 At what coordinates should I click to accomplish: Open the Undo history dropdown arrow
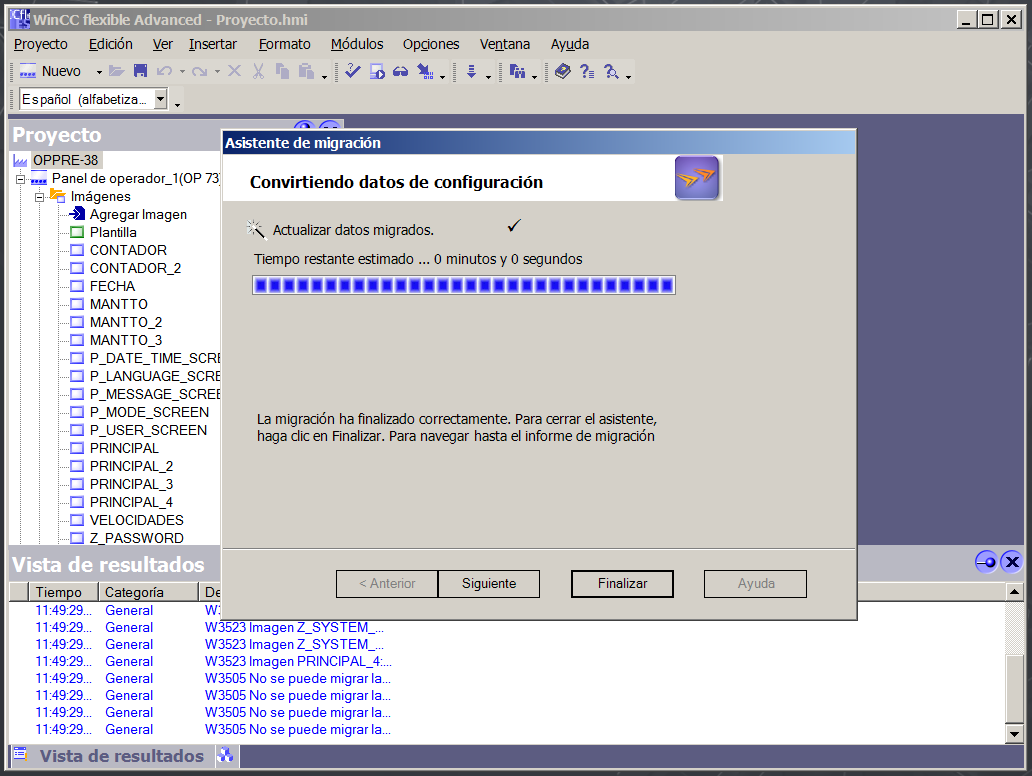[182, 72]
